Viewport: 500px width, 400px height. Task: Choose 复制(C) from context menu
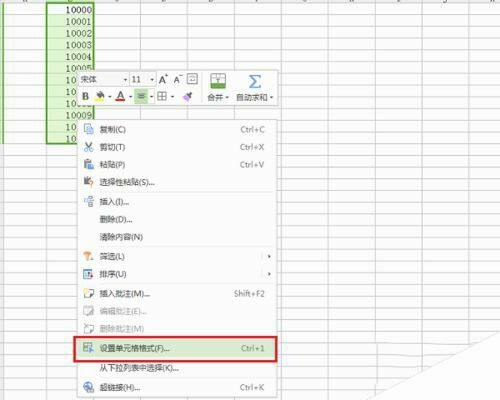tap(177, 129)
